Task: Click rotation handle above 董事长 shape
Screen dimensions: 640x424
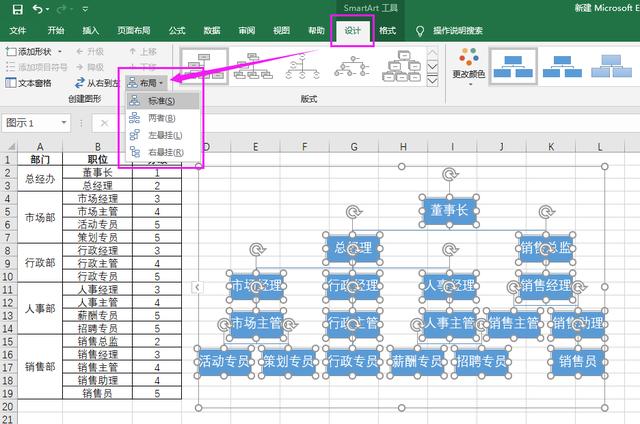Action: [x=450, y=175]
